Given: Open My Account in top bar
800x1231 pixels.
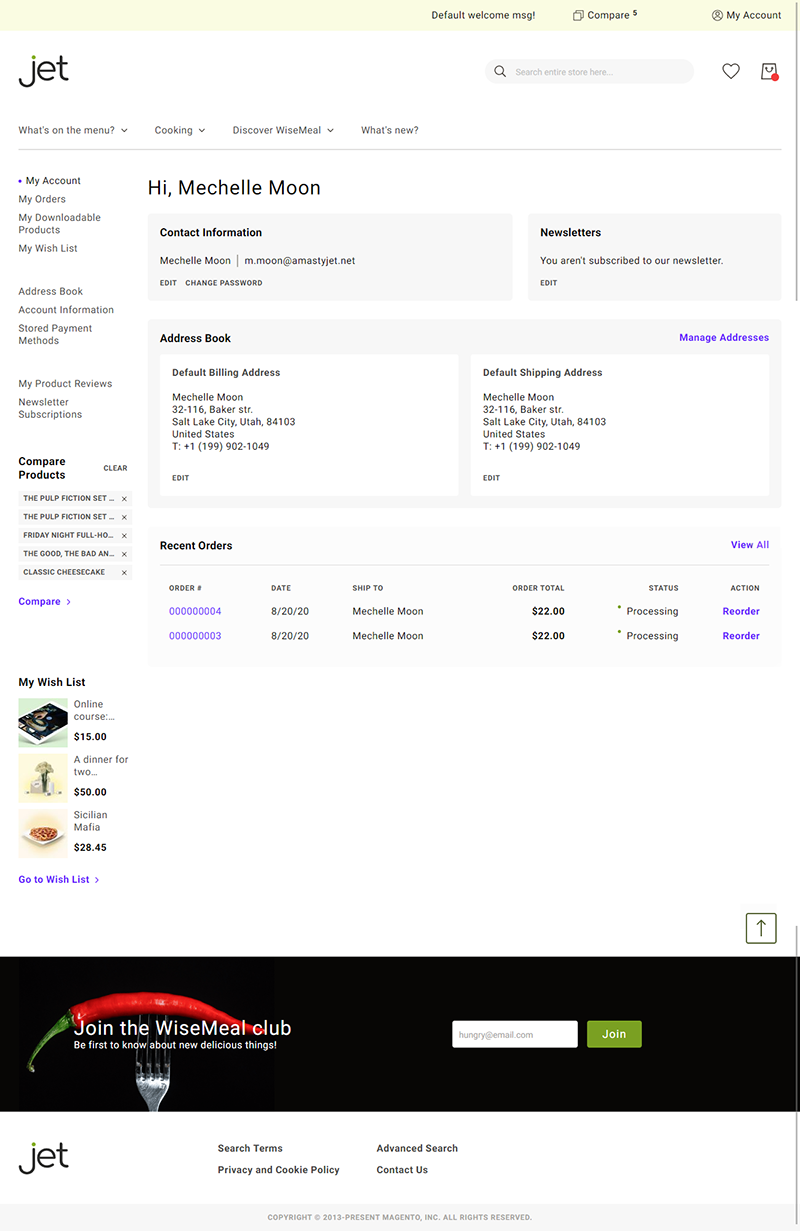Looking at the screenshot, I should point(747,15).
